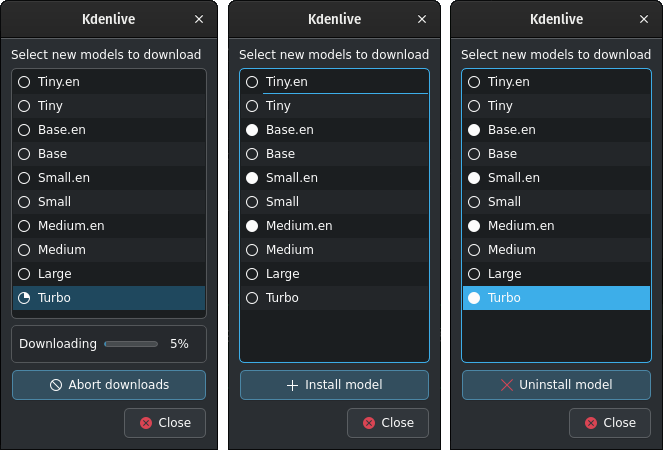The height and width of the screenshot is (450, 663).
Task: Click Uninstall model button in right dialog
Action: pos(556,385)
